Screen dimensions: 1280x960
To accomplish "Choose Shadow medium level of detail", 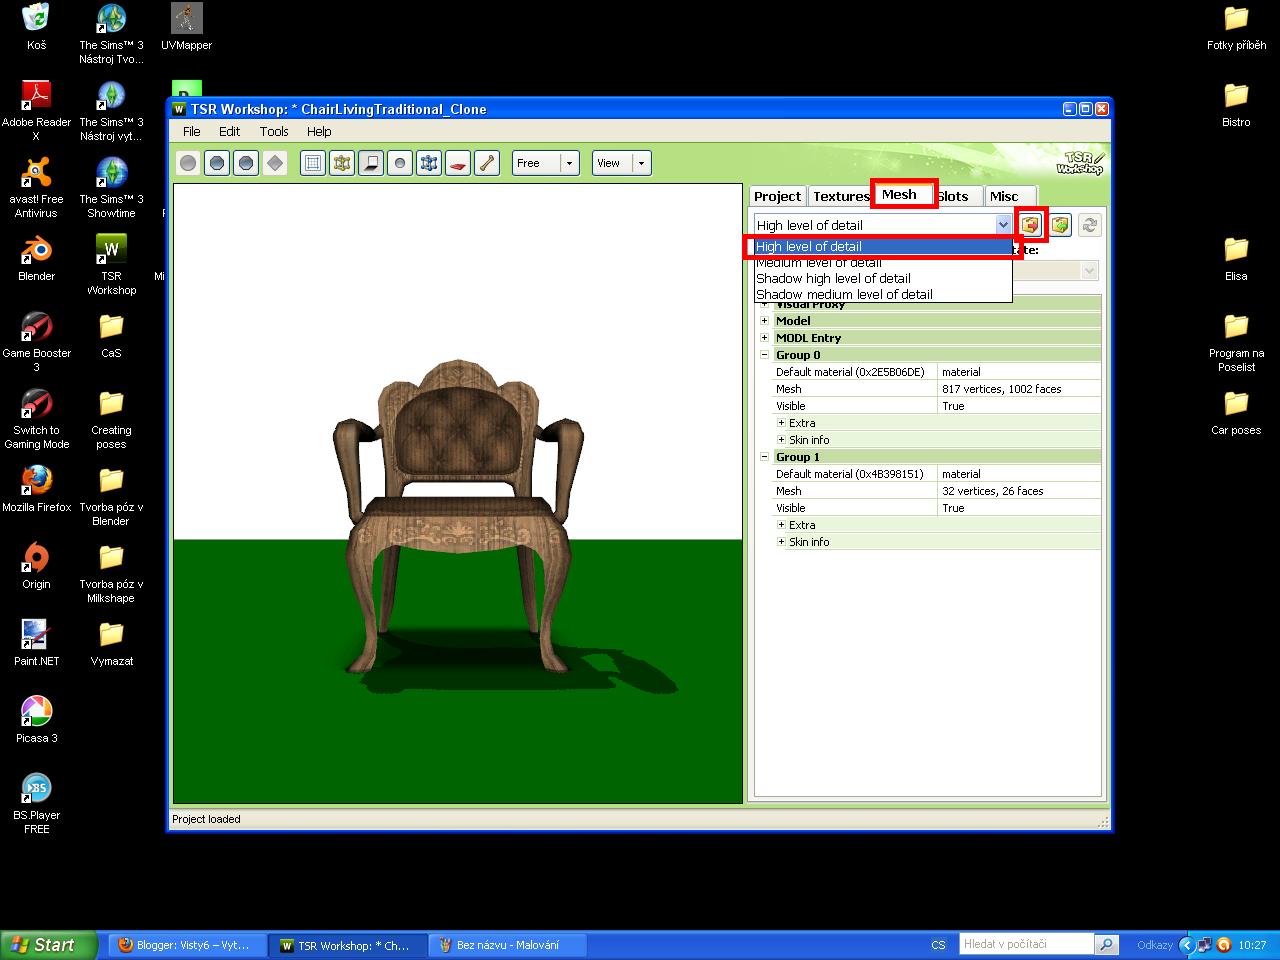I will point(883,294).
